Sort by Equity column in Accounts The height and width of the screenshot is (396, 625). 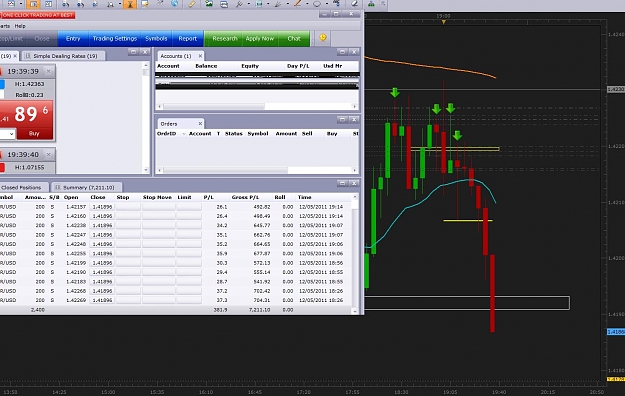(250, 66)
